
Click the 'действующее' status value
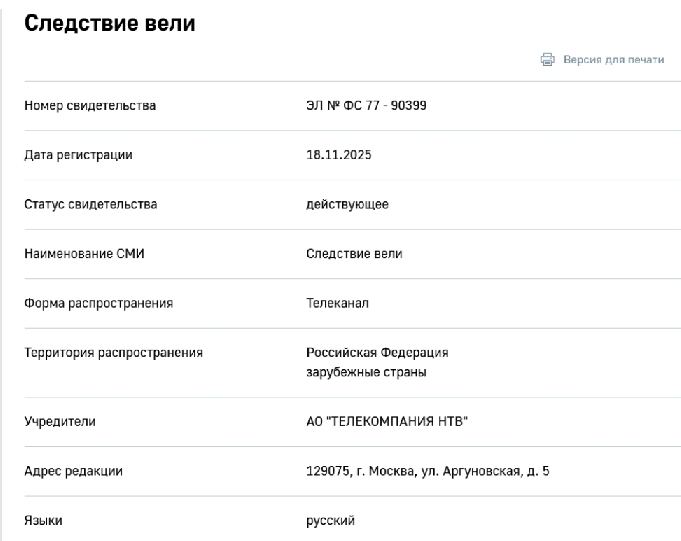coord(347,205)
